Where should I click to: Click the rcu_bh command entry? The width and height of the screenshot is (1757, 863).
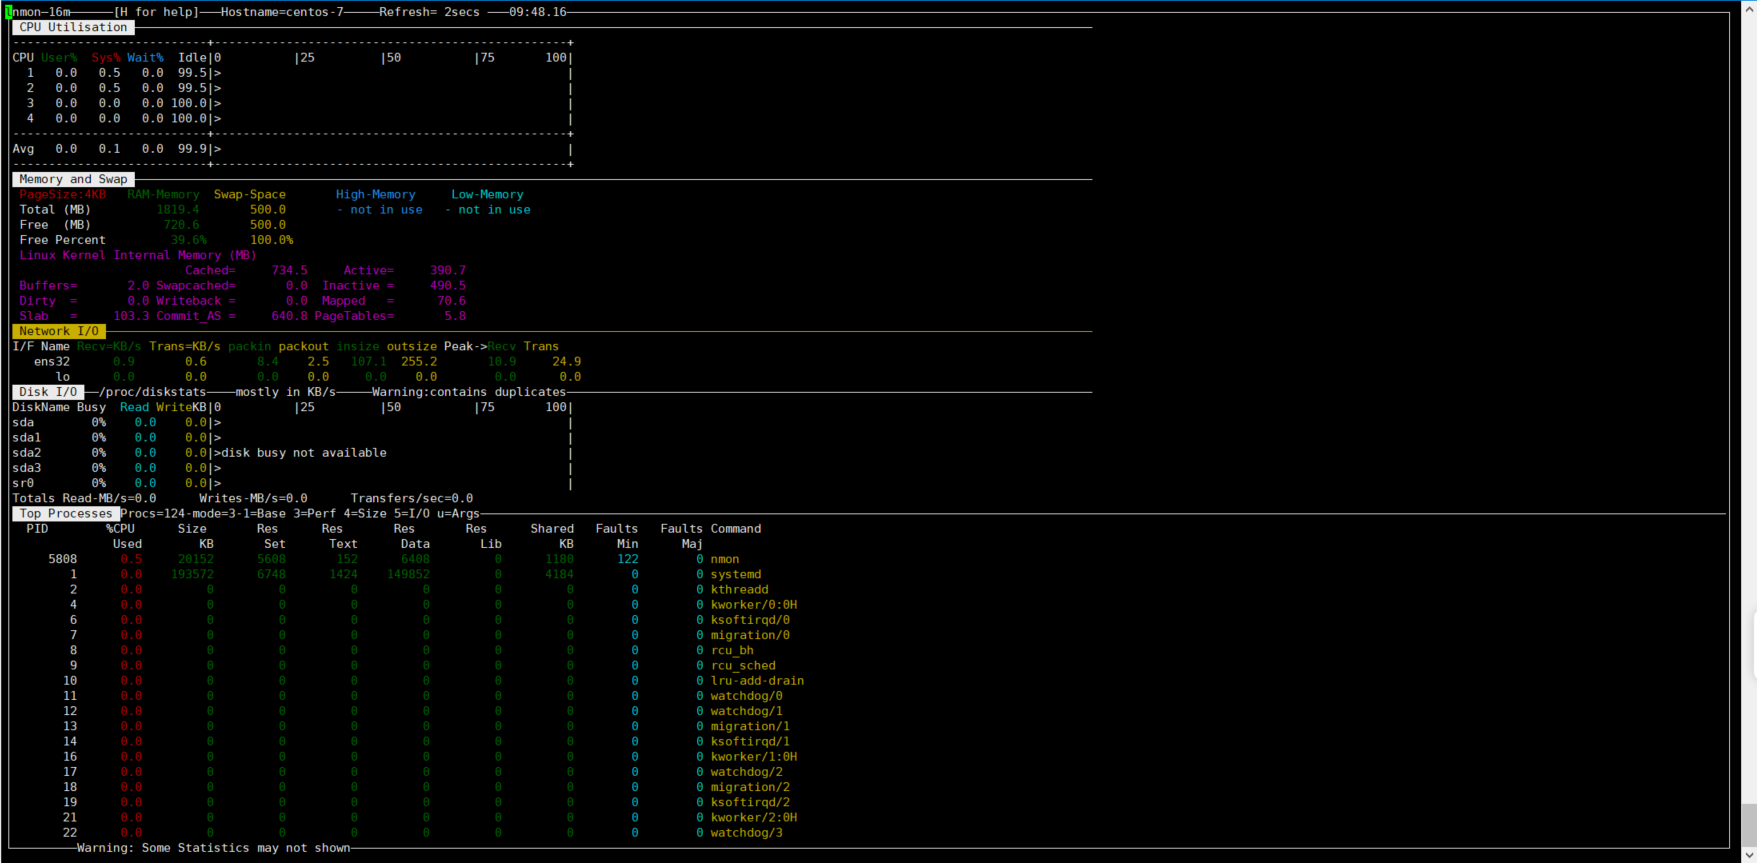[732, 650]
